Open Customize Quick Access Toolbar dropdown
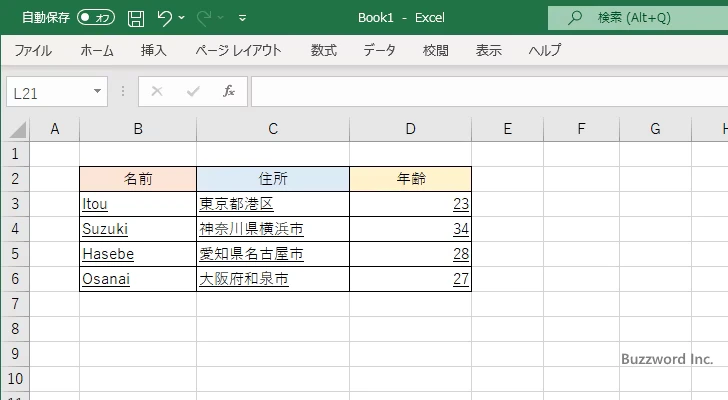The height and width of the screenshot is (400, 728). [242, 18]
